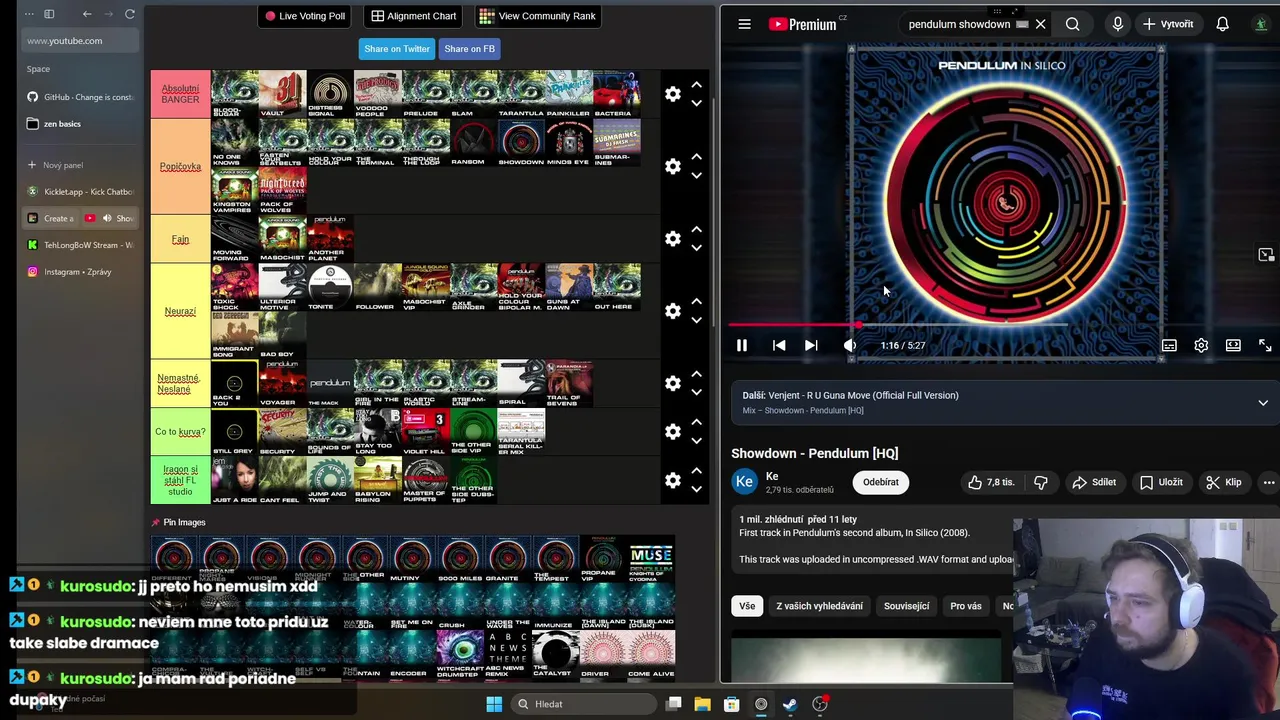
Task: Move Neurazí tier up
Action: click(696, 302)
